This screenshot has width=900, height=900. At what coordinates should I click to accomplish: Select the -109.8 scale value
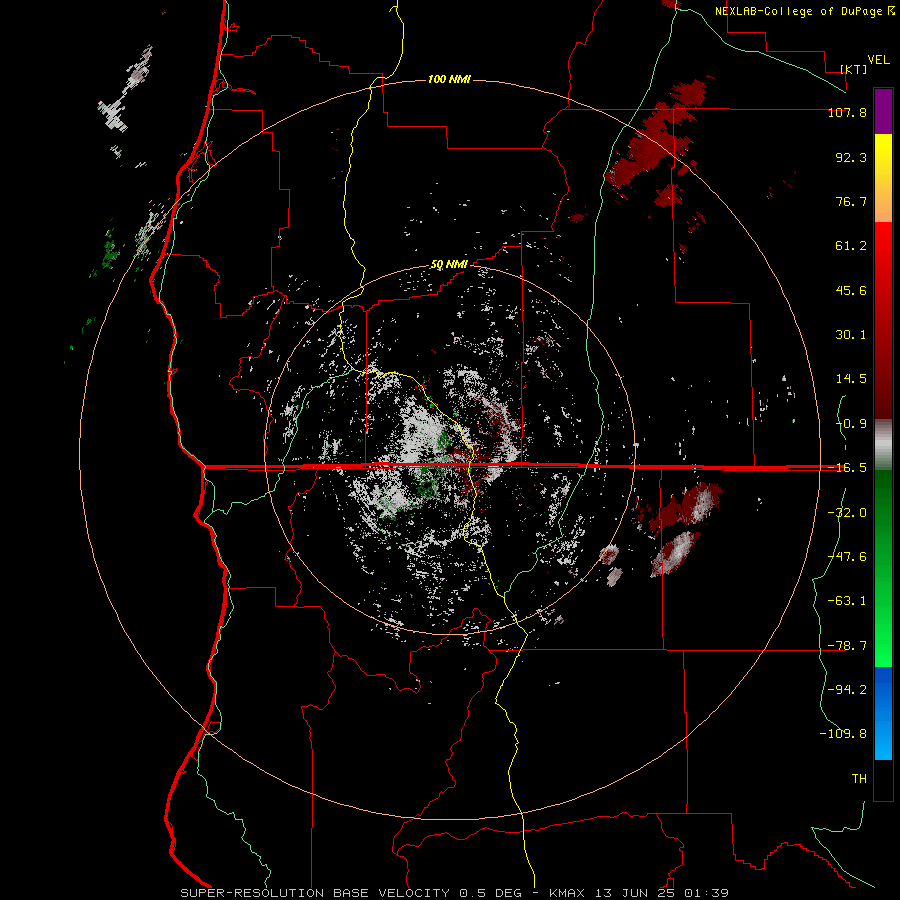(x=843, y=734)
